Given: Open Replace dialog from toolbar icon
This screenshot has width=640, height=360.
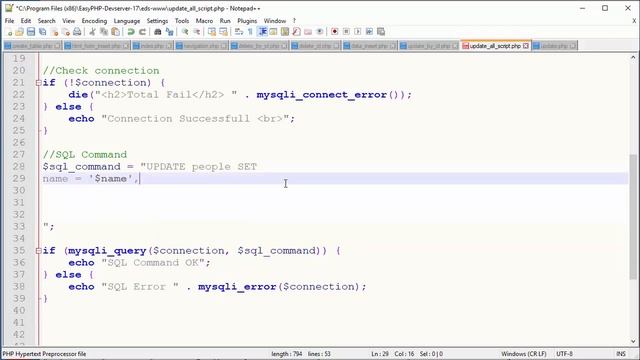Looking at the screenshot, I should click(169, 32).
